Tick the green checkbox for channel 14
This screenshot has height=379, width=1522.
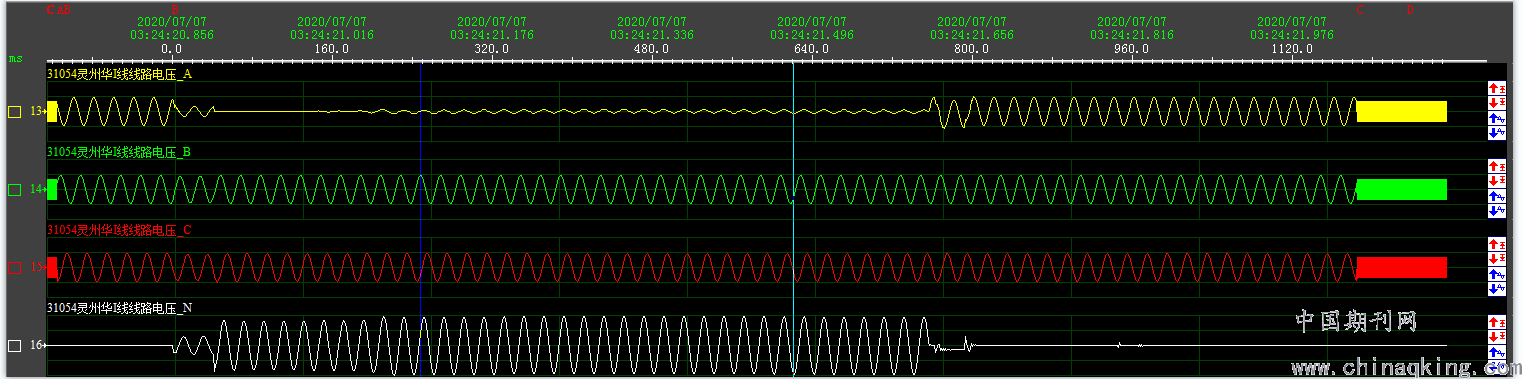(14, 189)
